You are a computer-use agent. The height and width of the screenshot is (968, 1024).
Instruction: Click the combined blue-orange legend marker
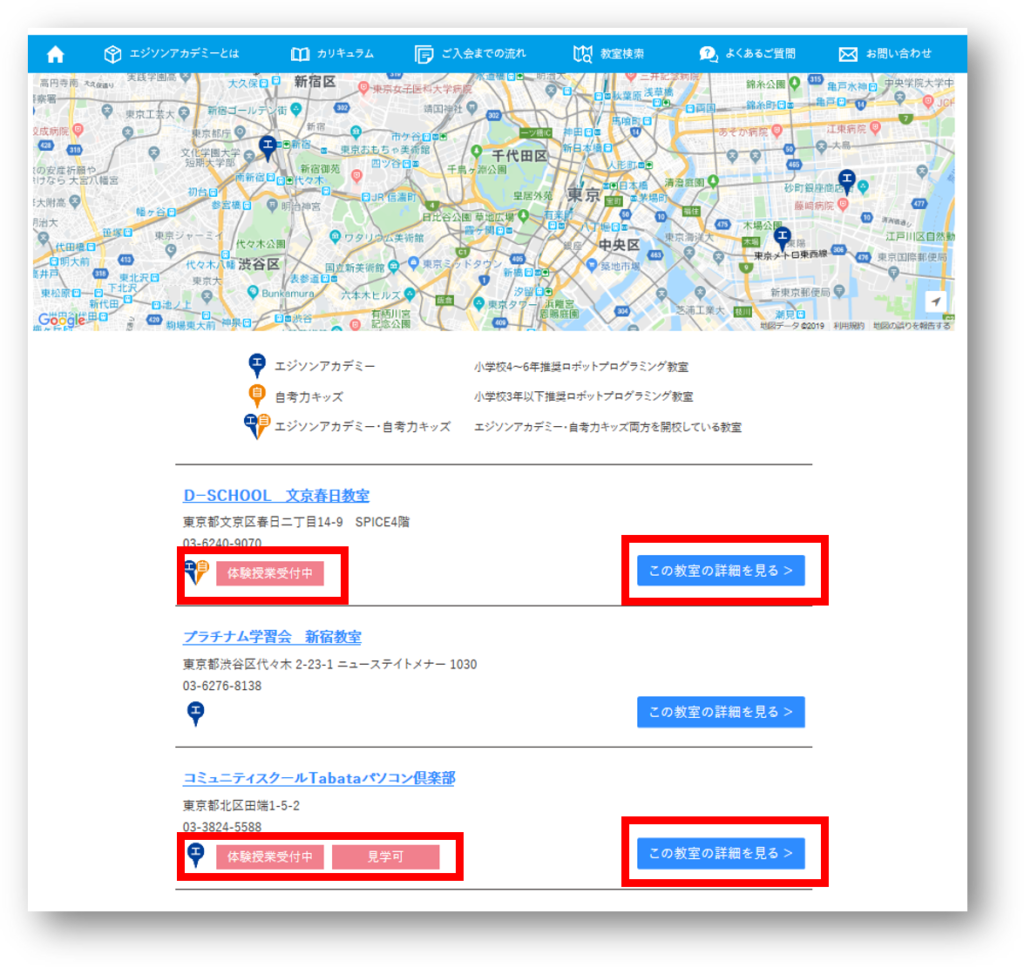(x=257, y=427)
